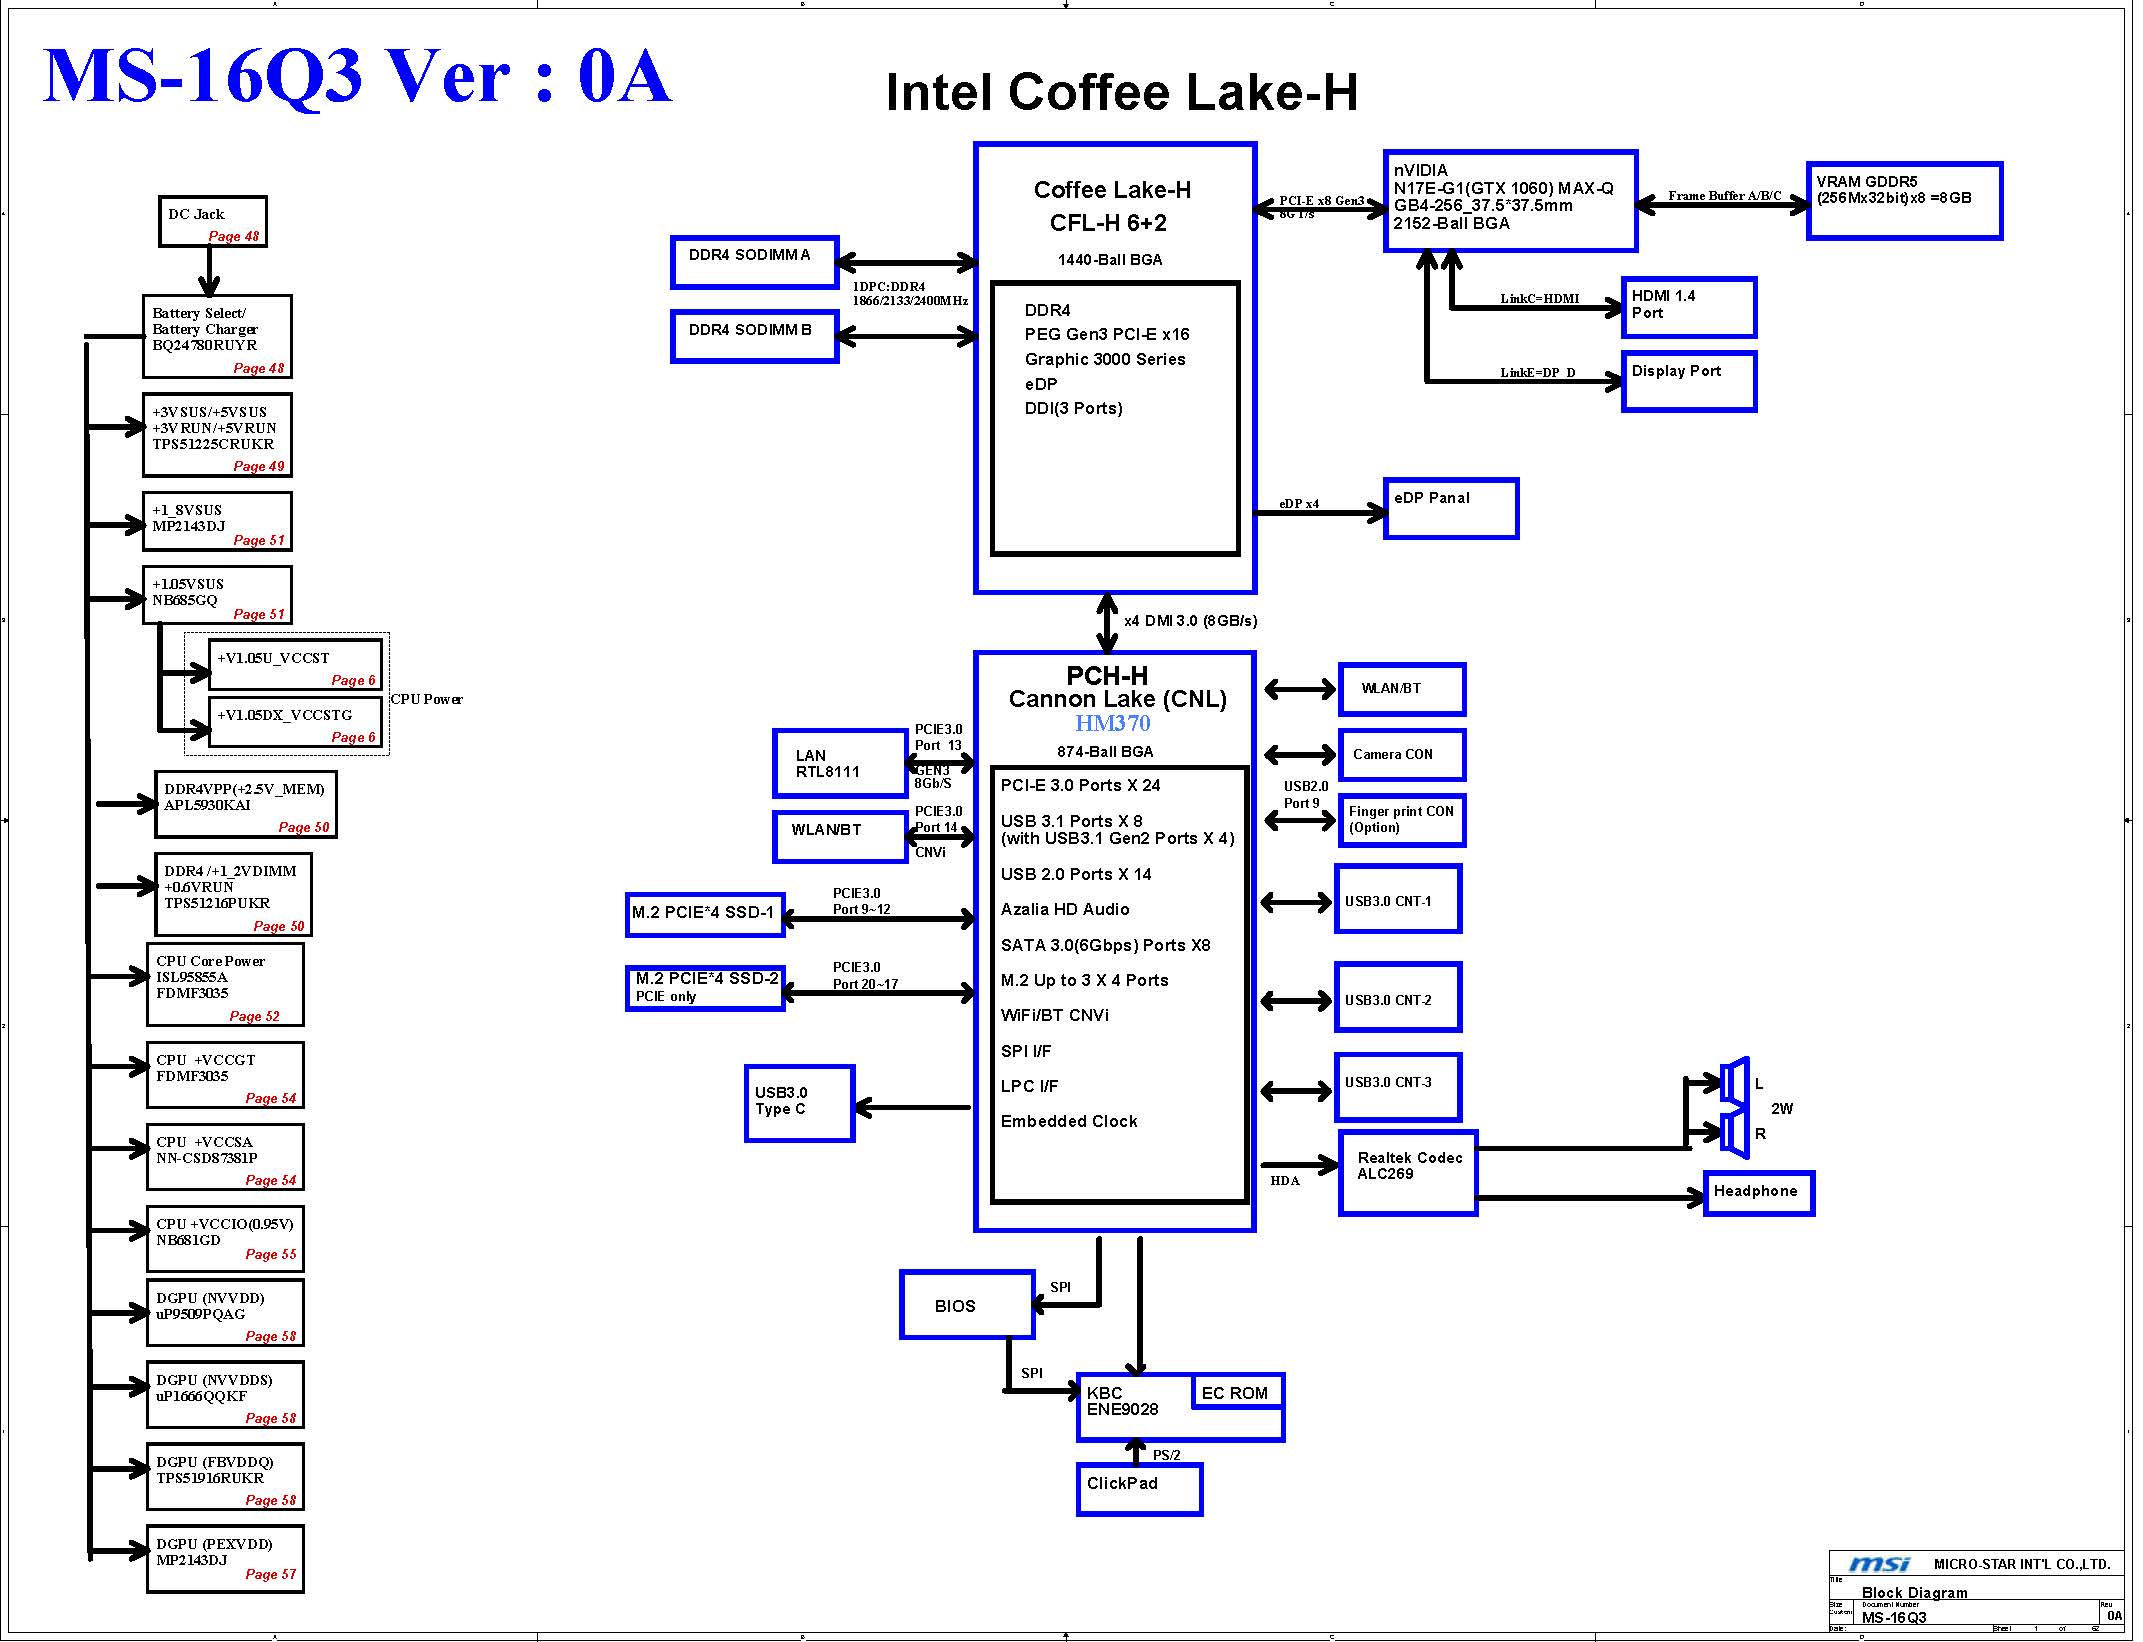This screenshot has height=1642, width=2143.
Task: Select the CPU +VCCSA NN-CSD87381P block
Action: coord(225,1157)
